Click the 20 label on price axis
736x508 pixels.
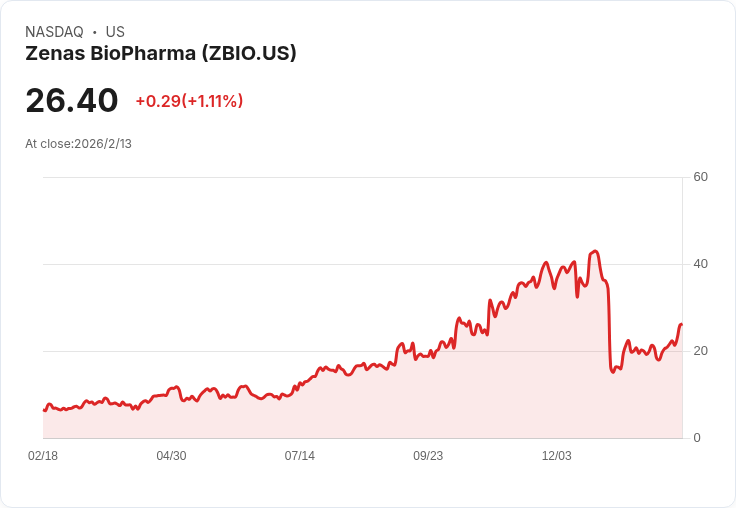tap(701, 351)
